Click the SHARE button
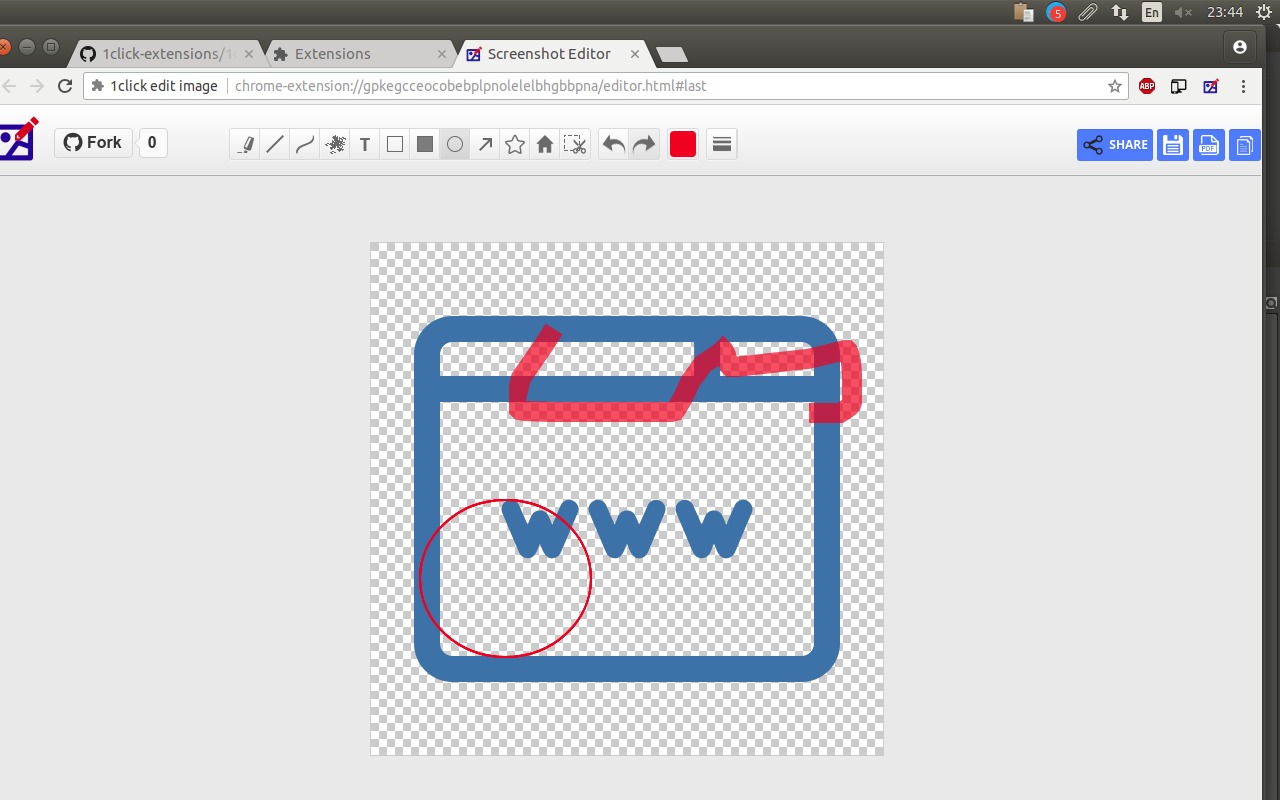Screen dimensions: 1280x800 coord(1115,145)
